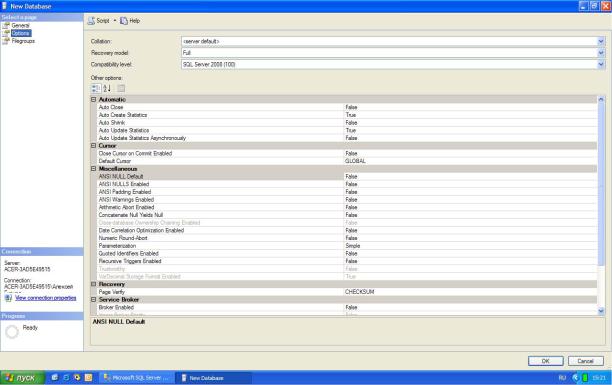Collapse the Service Broker category
The height and width of the screenshot is (385, 612).
[x=94, y=299]
